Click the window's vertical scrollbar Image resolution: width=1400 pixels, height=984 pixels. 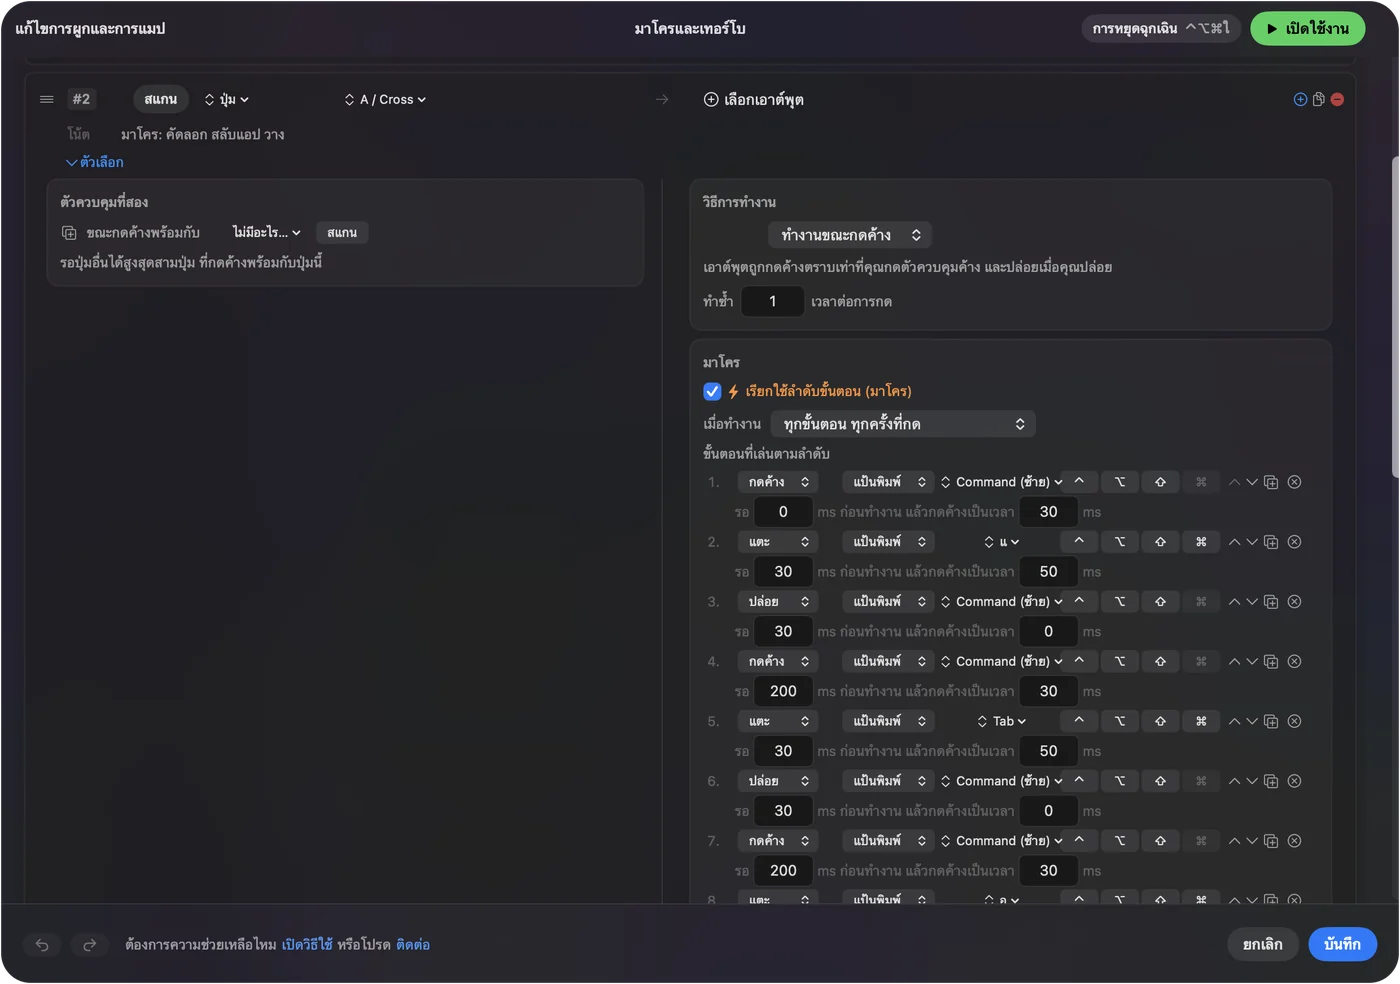[x=1394, y=316]
